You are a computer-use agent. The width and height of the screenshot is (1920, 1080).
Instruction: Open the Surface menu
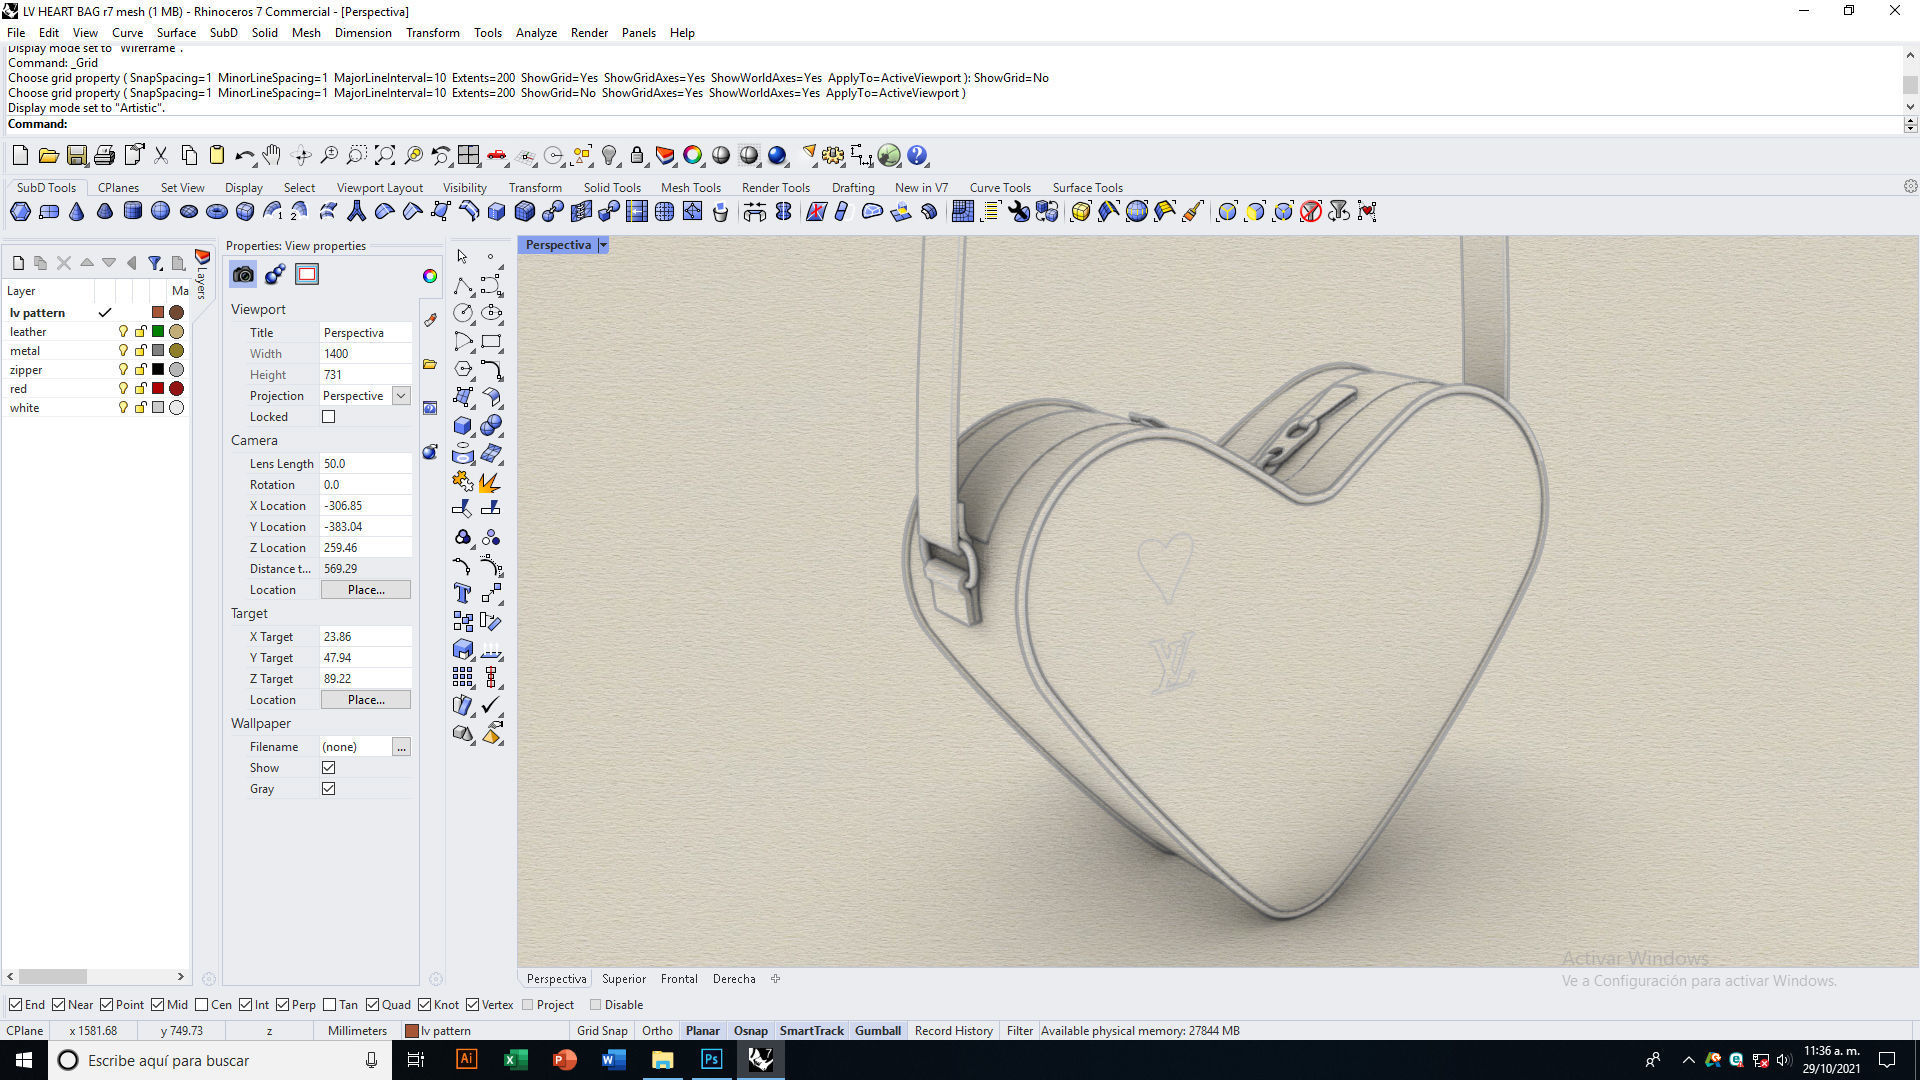click(x=176, y=33)
